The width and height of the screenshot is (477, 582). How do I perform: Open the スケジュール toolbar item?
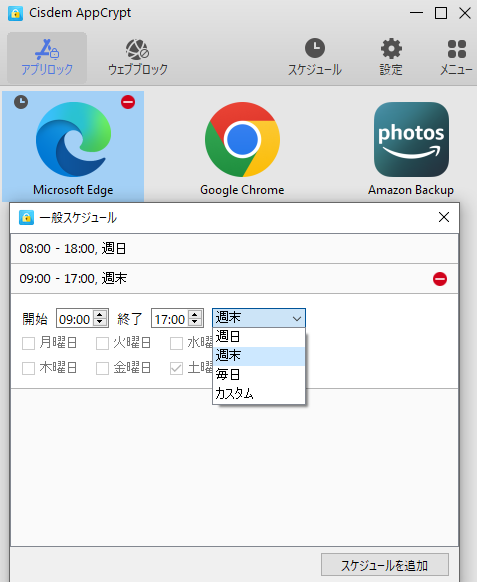pyautogui.click(x=315, y=58)
